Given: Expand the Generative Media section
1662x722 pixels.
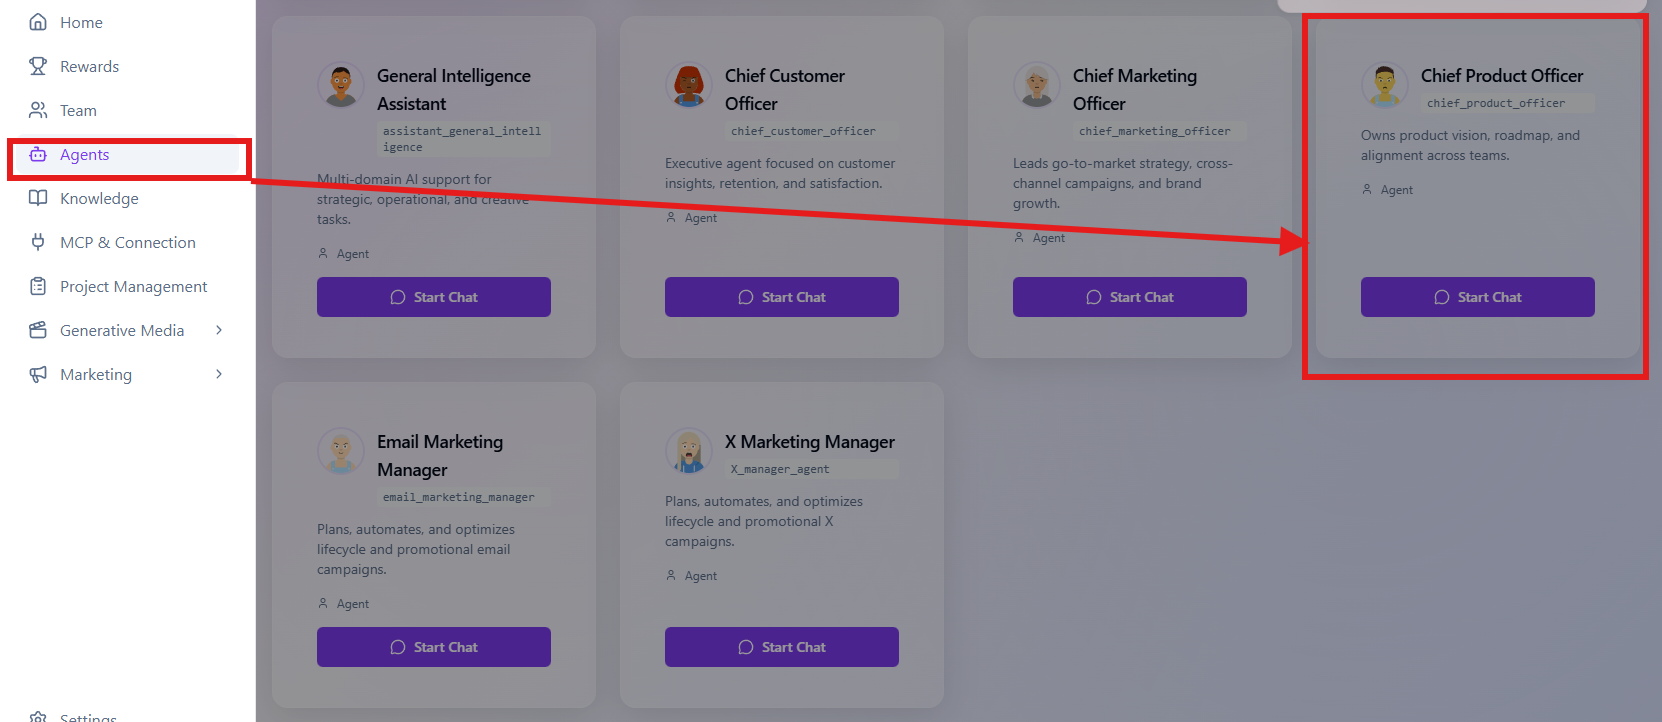Looking at the screenshot, I should coord(219,330).
